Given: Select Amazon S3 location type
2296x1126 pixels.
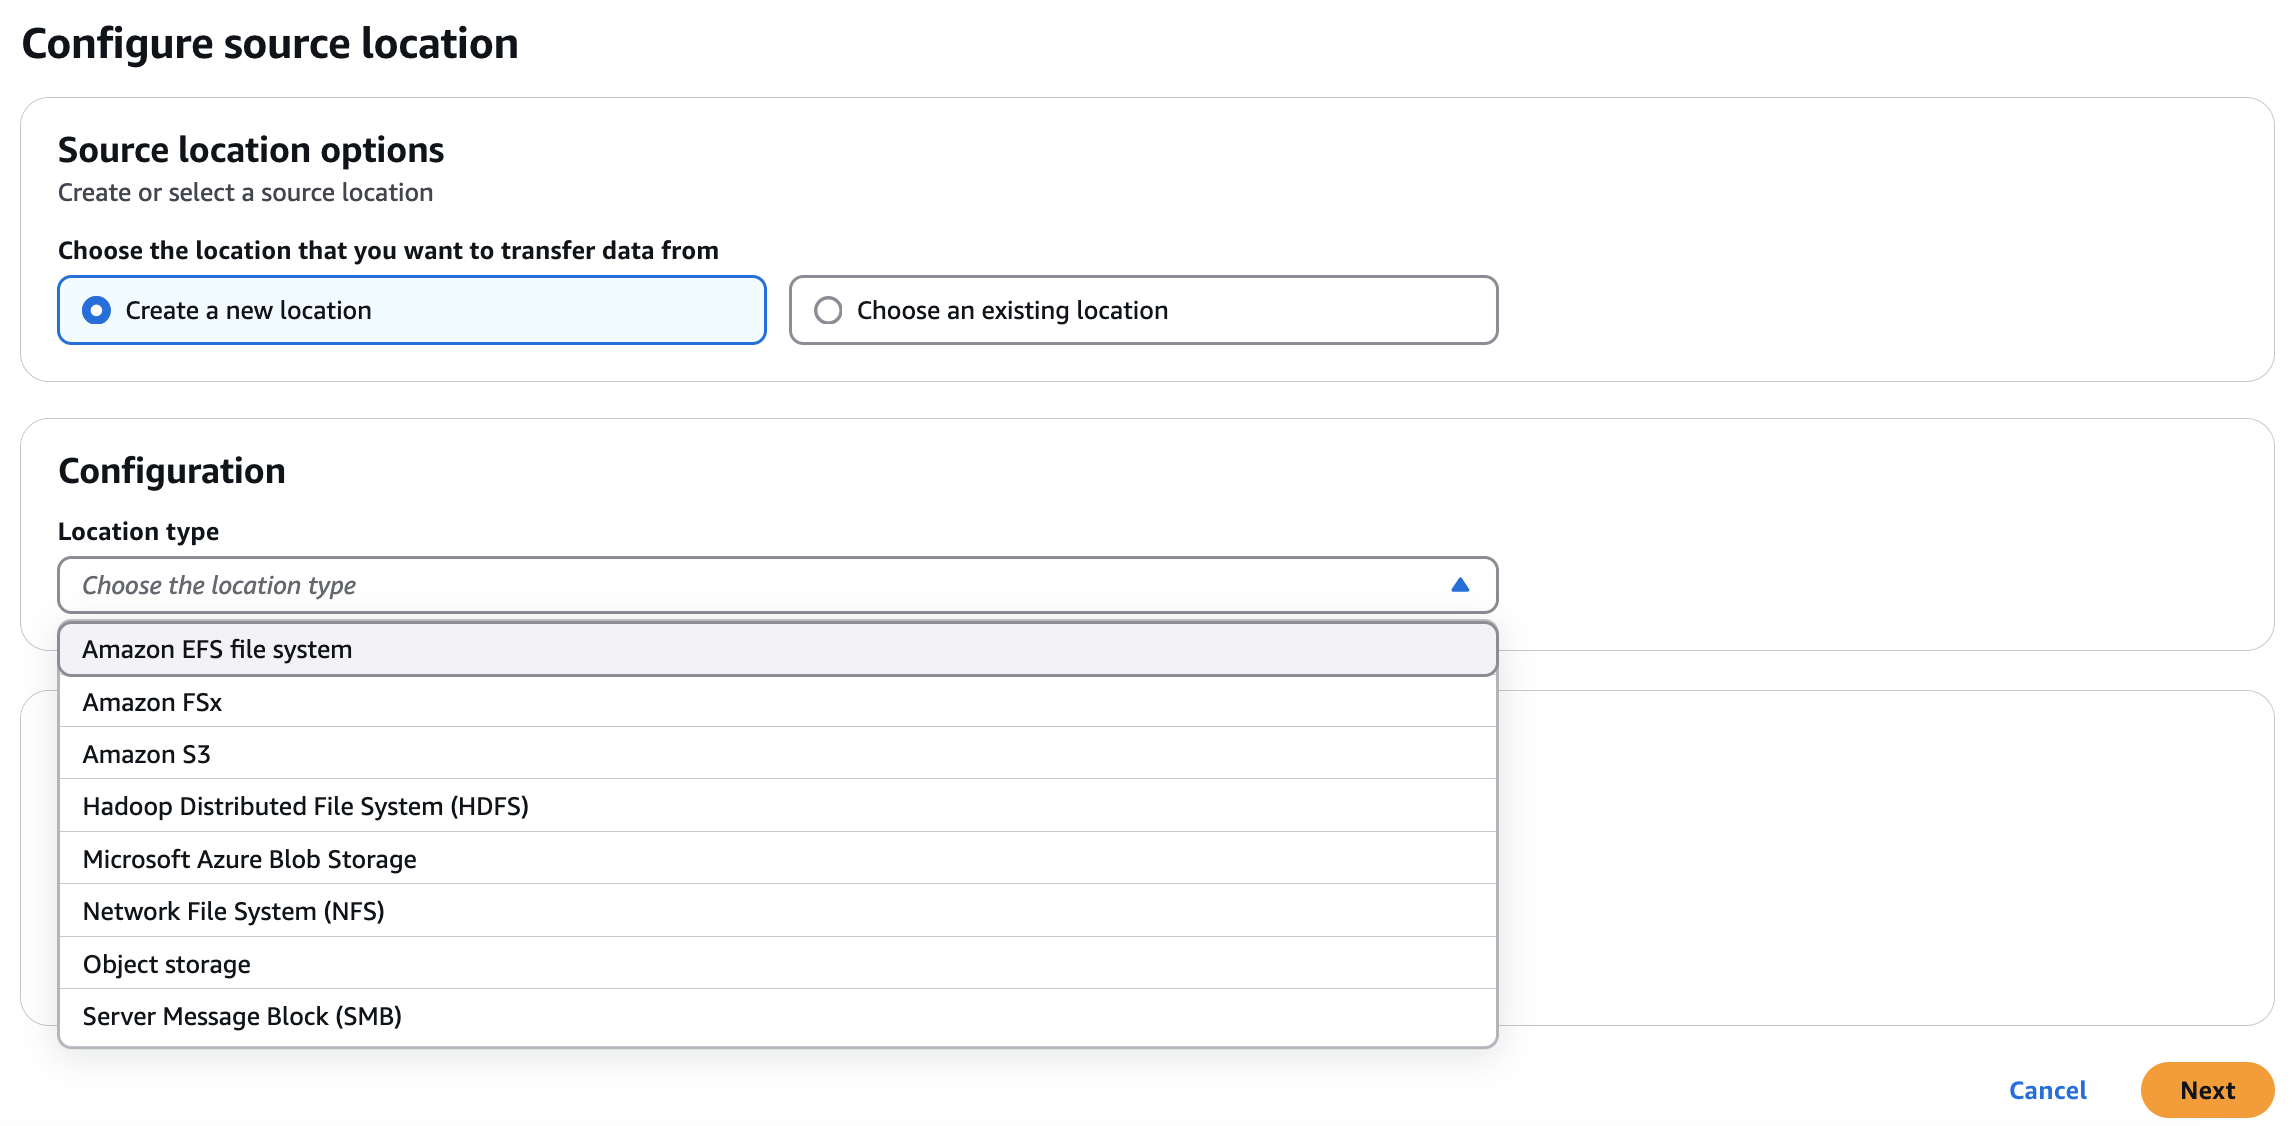Looking at the screenshot, I should click(x=146, y=755).
